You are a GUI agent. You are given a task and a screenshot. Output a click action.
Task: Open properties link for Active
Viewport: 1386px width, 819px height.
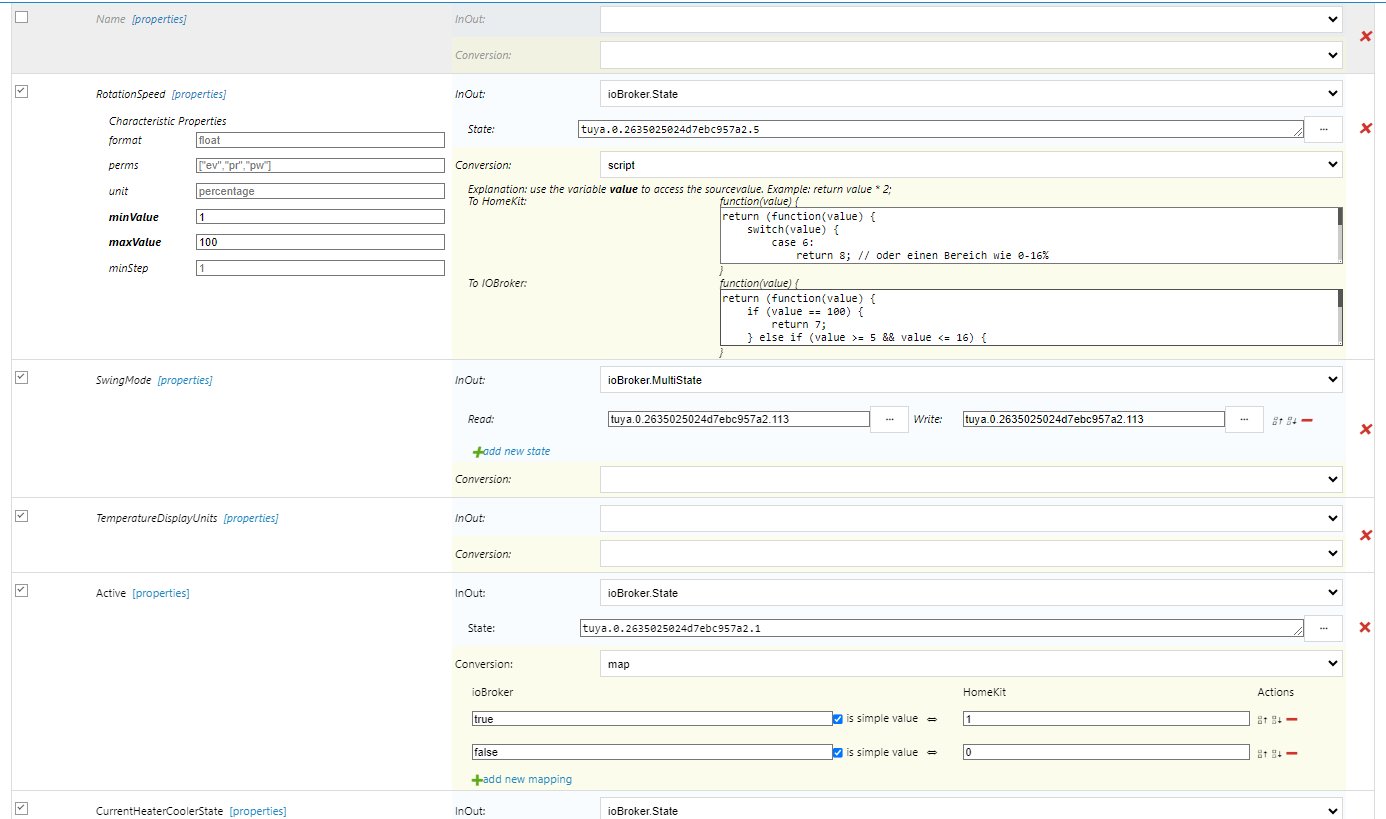tap(161, 593)
